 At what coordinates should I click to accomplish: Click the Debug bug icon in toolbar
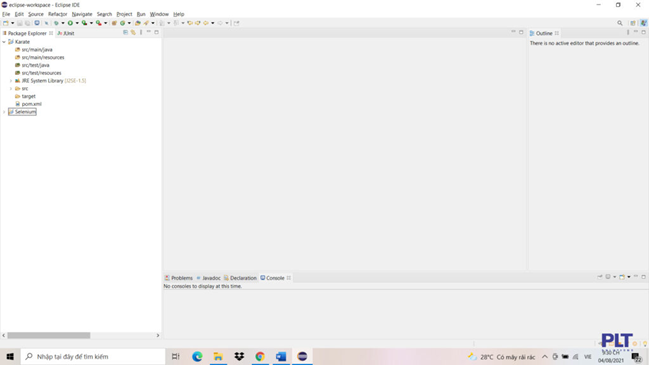coord(56,23)
